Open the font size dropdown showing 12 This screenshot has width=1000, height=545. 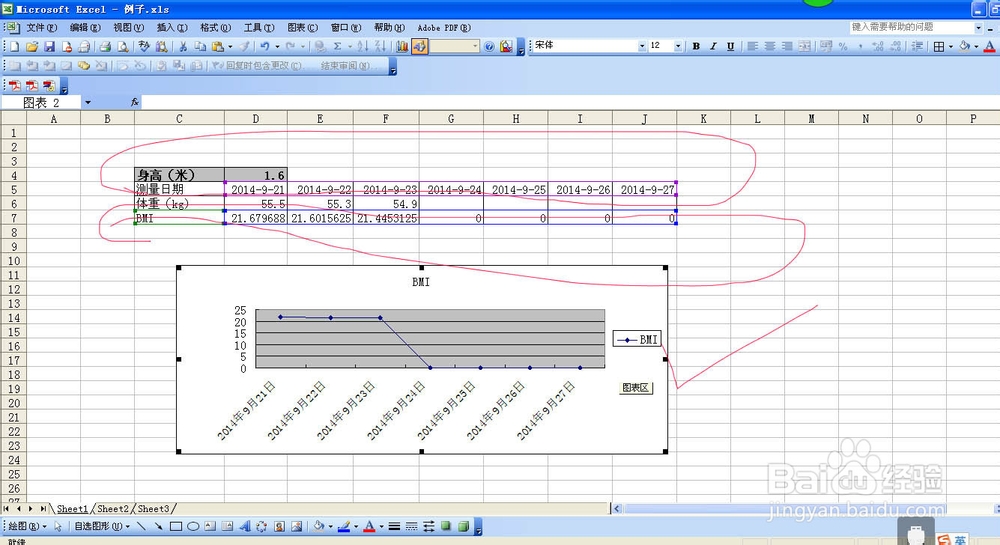677,46
